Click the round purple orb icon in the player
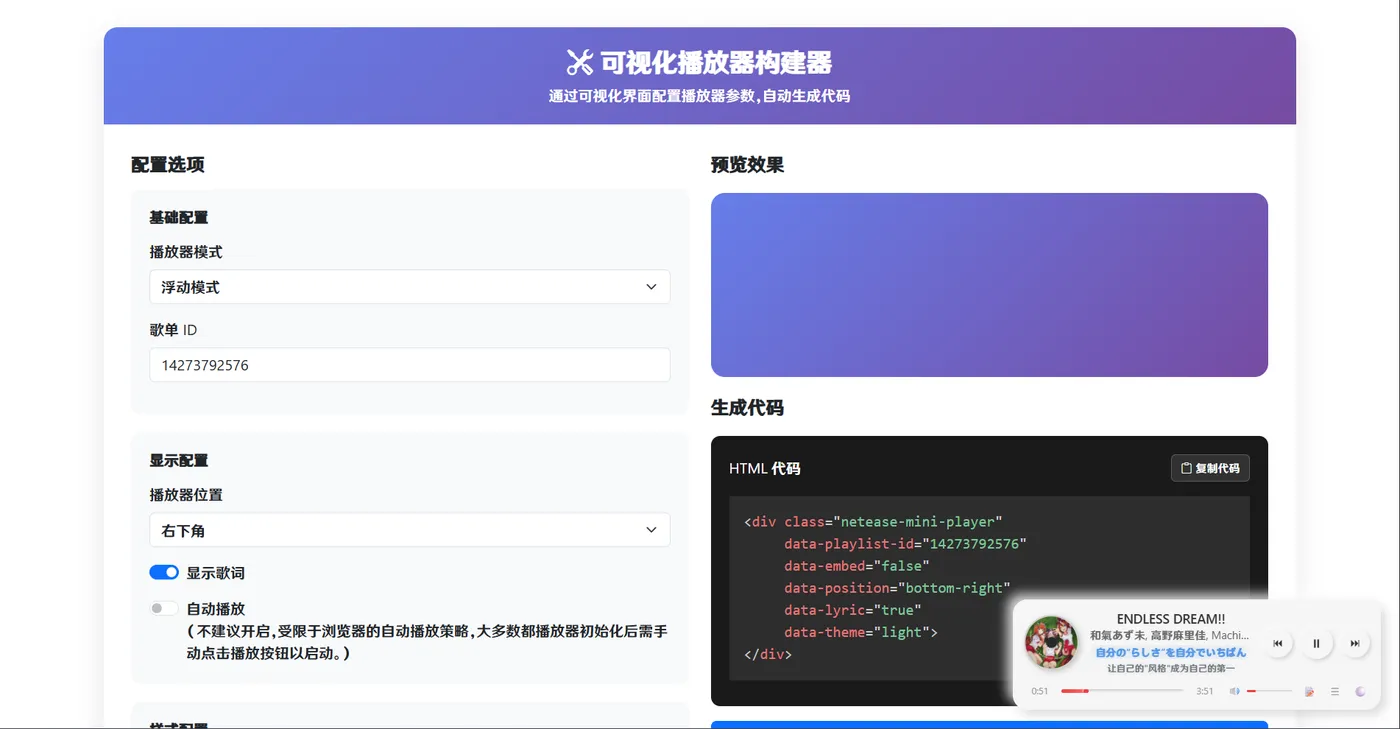Image resolution: width=1400 pixels, height=729 pixels. (1361, 691)
